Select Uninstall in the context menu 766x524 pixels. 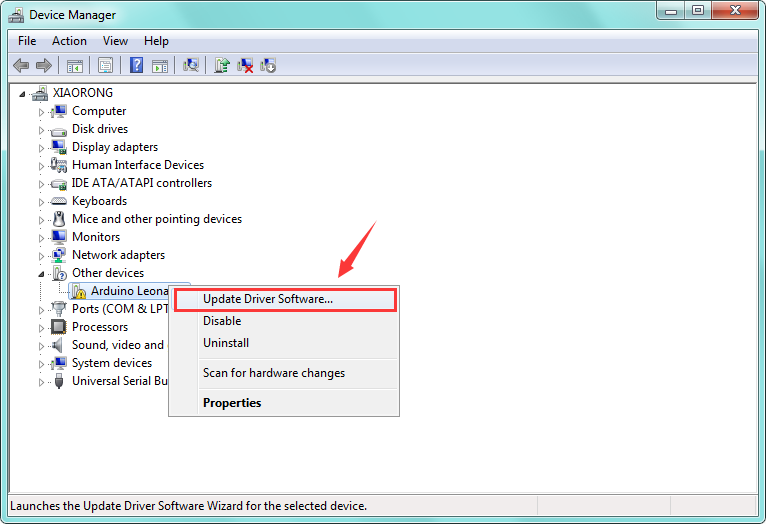point(226,343)
